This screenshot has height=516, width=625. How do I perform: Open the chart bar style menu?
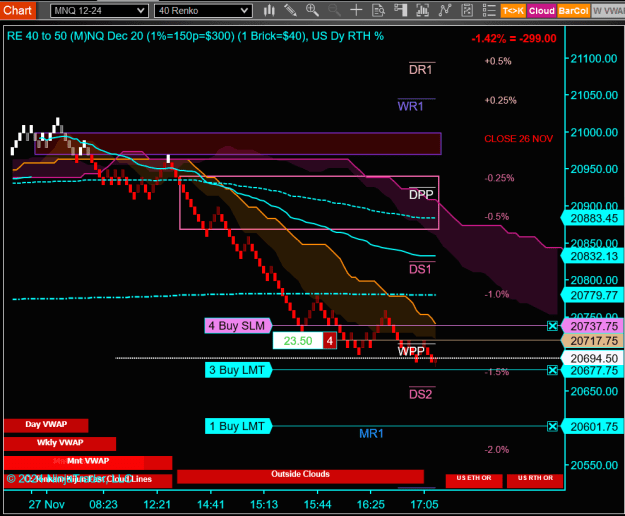(x=269, y=10)
